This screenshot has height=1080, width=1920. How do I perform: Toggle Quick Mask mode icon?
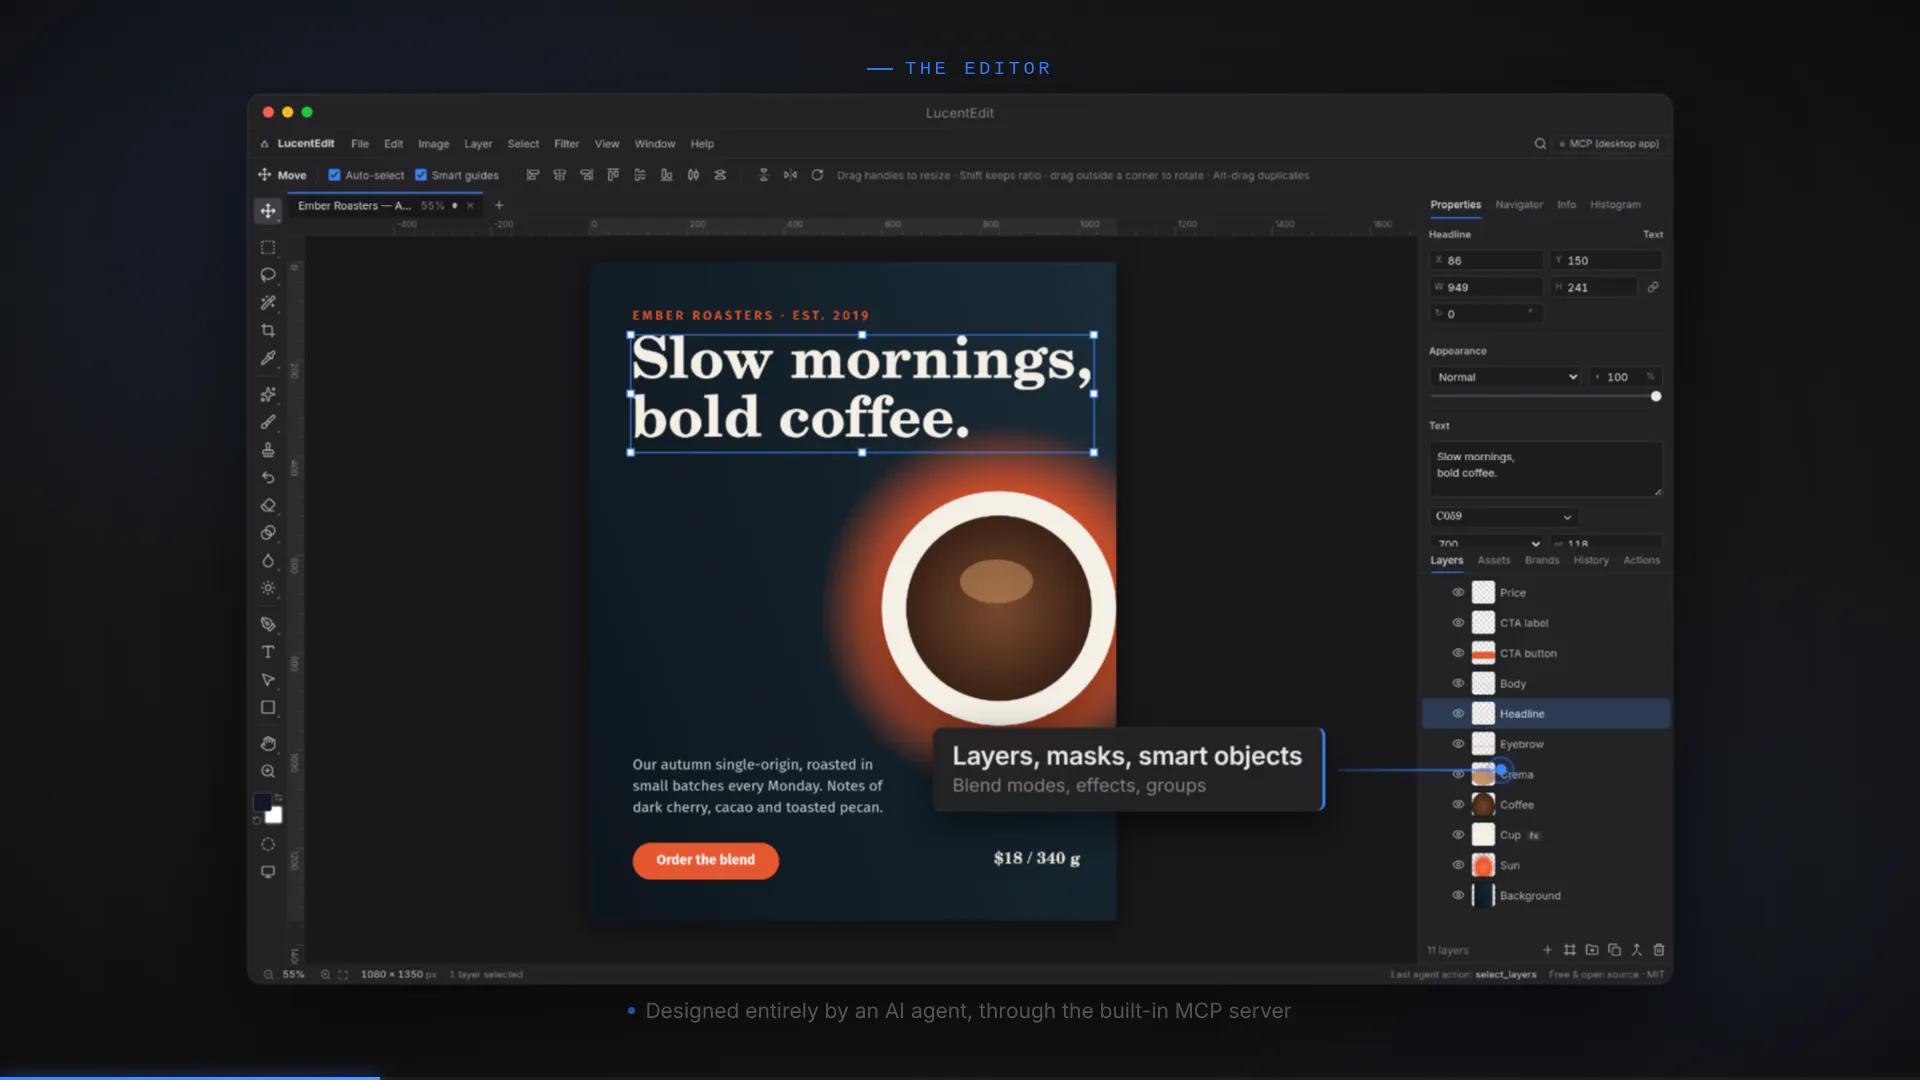pyautogui.click(x=268, y=844)
